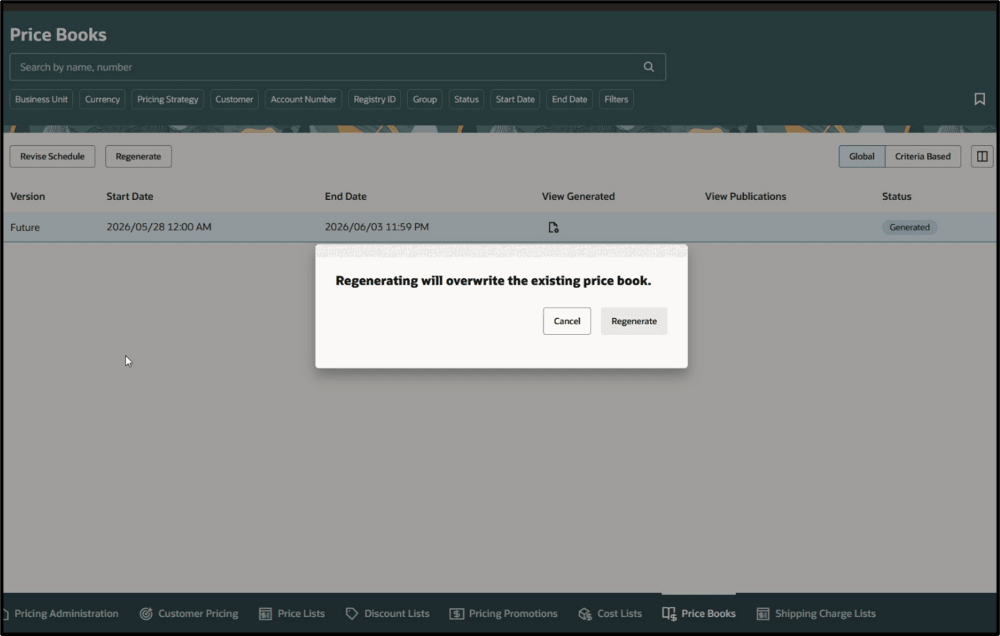Screen dimensions: 1000x636
Task: Select the Global view toggle
Action: pyautogui.click(x=862, y=156)
